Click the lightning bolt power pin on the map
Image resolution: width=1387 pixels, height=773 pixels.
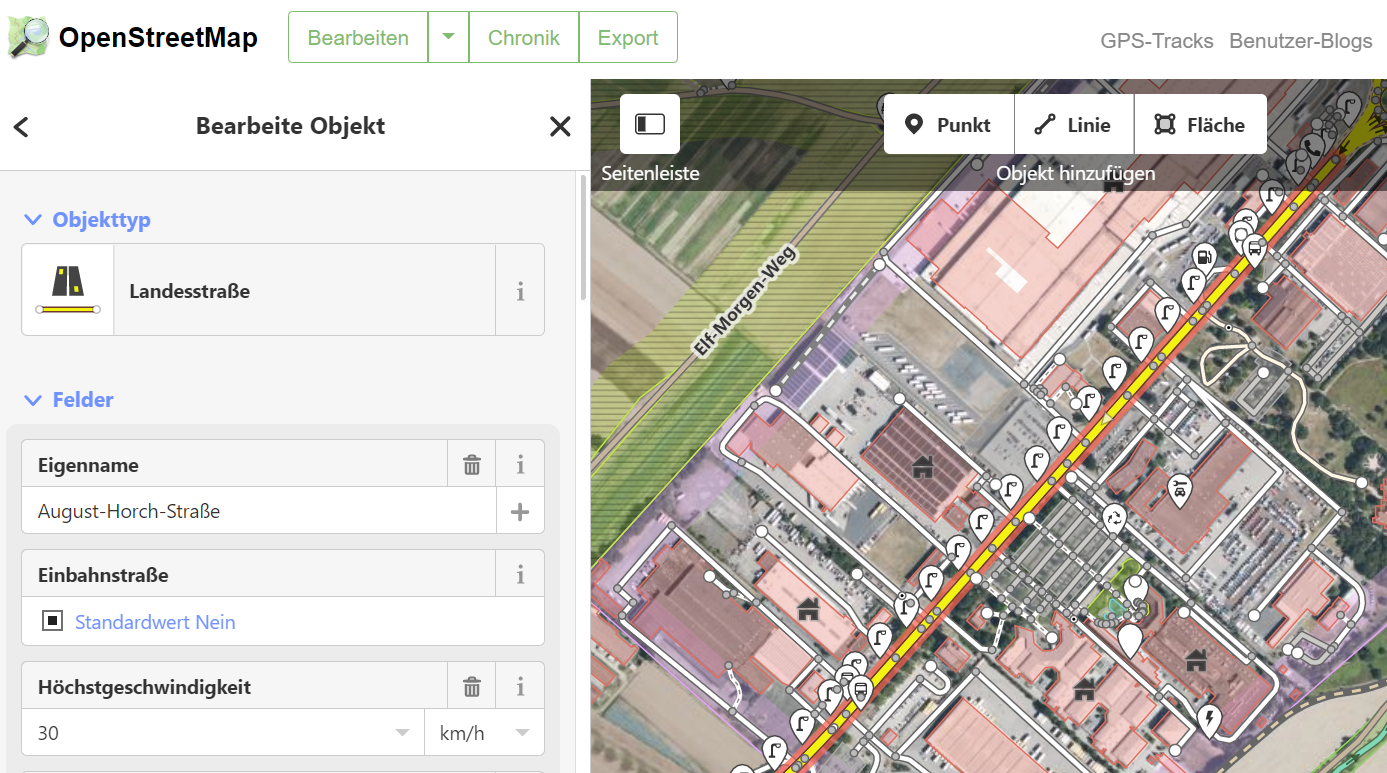coord(1209,719)
